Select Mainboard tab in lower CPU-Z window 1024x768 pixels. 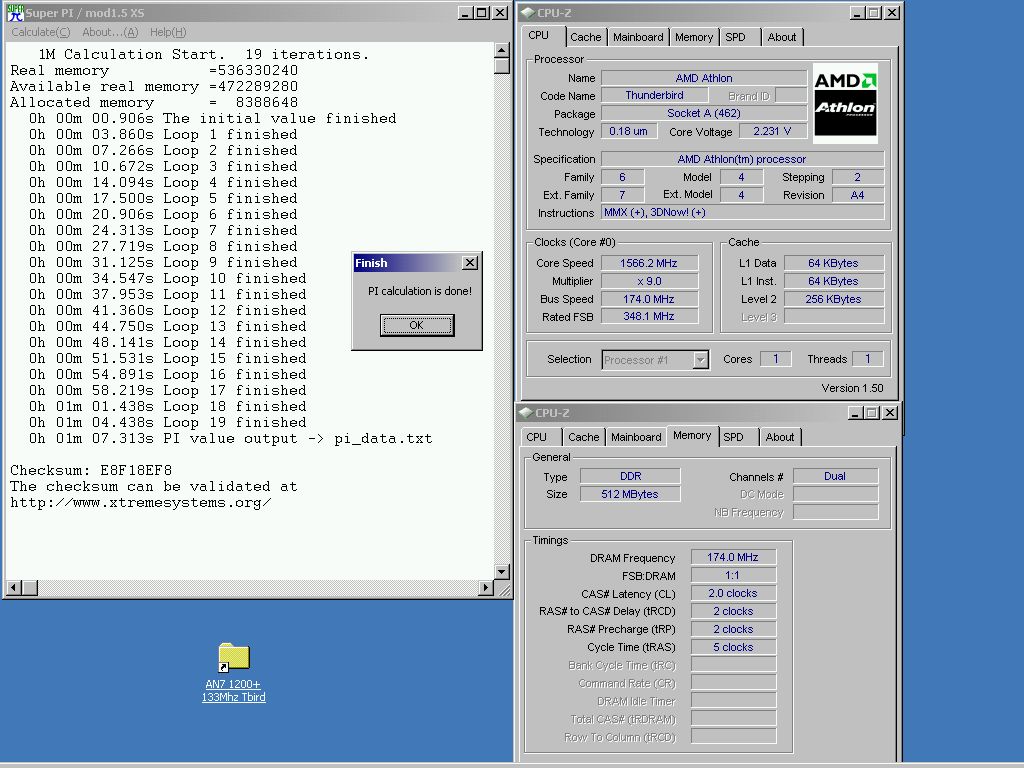pos(636,437)
